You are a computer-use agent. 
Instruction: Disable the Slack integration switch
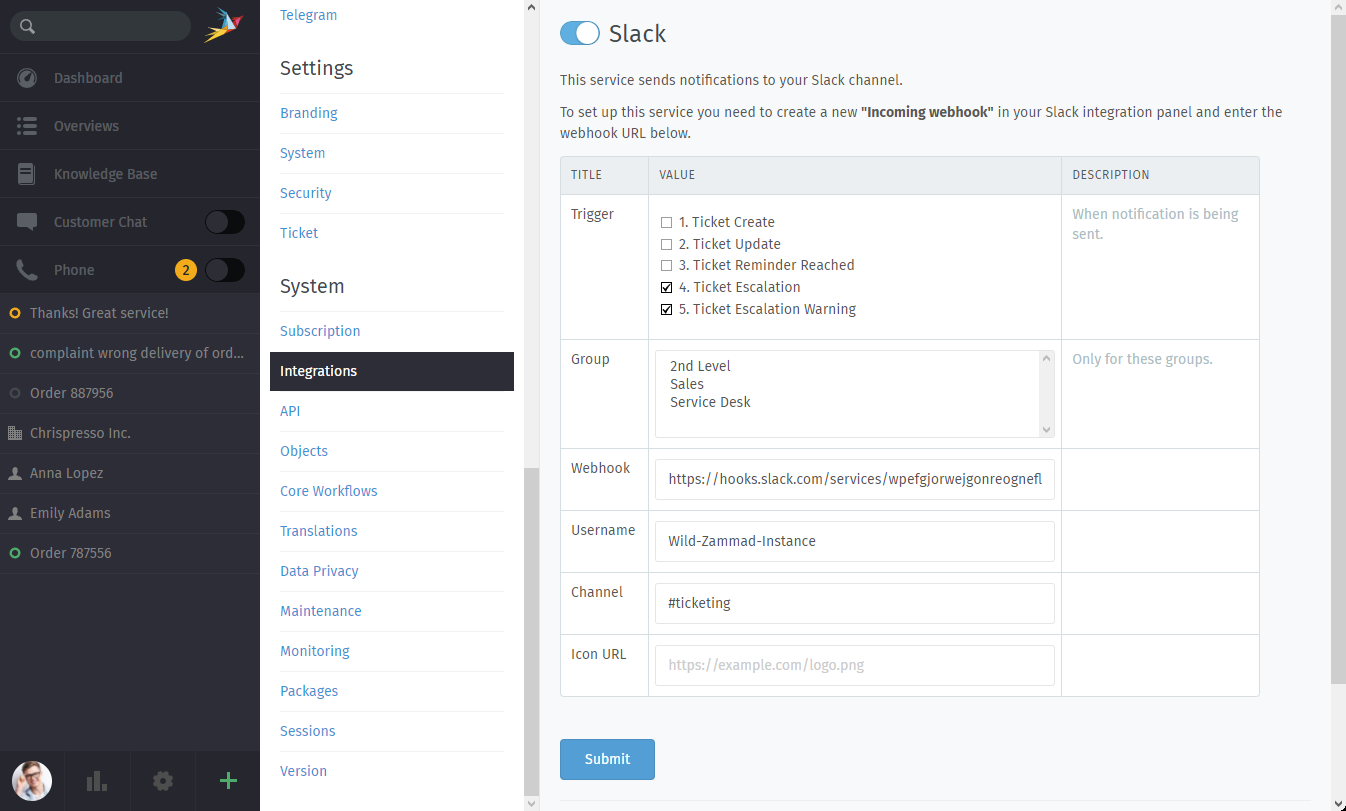580,33
